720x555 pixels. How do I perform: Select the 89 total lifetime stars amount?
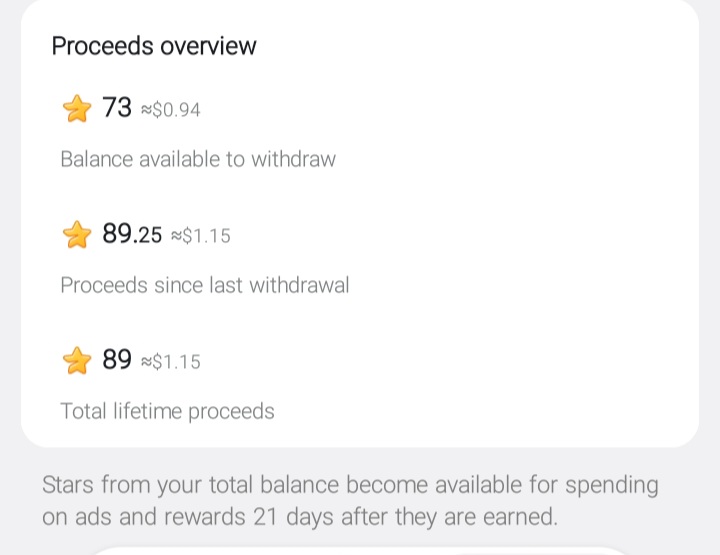[117, 359]
